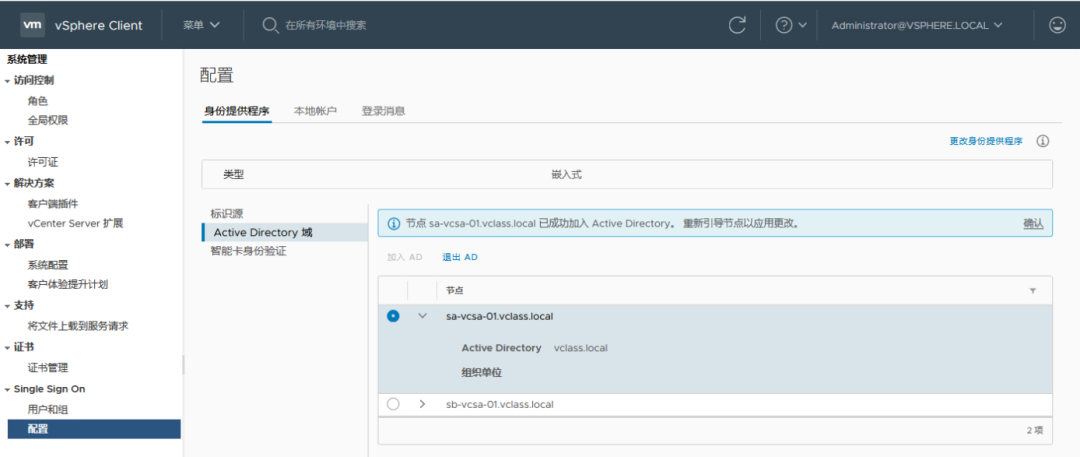The width and height of the screenshot is (1080, 457).
Task: Click the search magnifier icon
Action: tap(270, 25)
